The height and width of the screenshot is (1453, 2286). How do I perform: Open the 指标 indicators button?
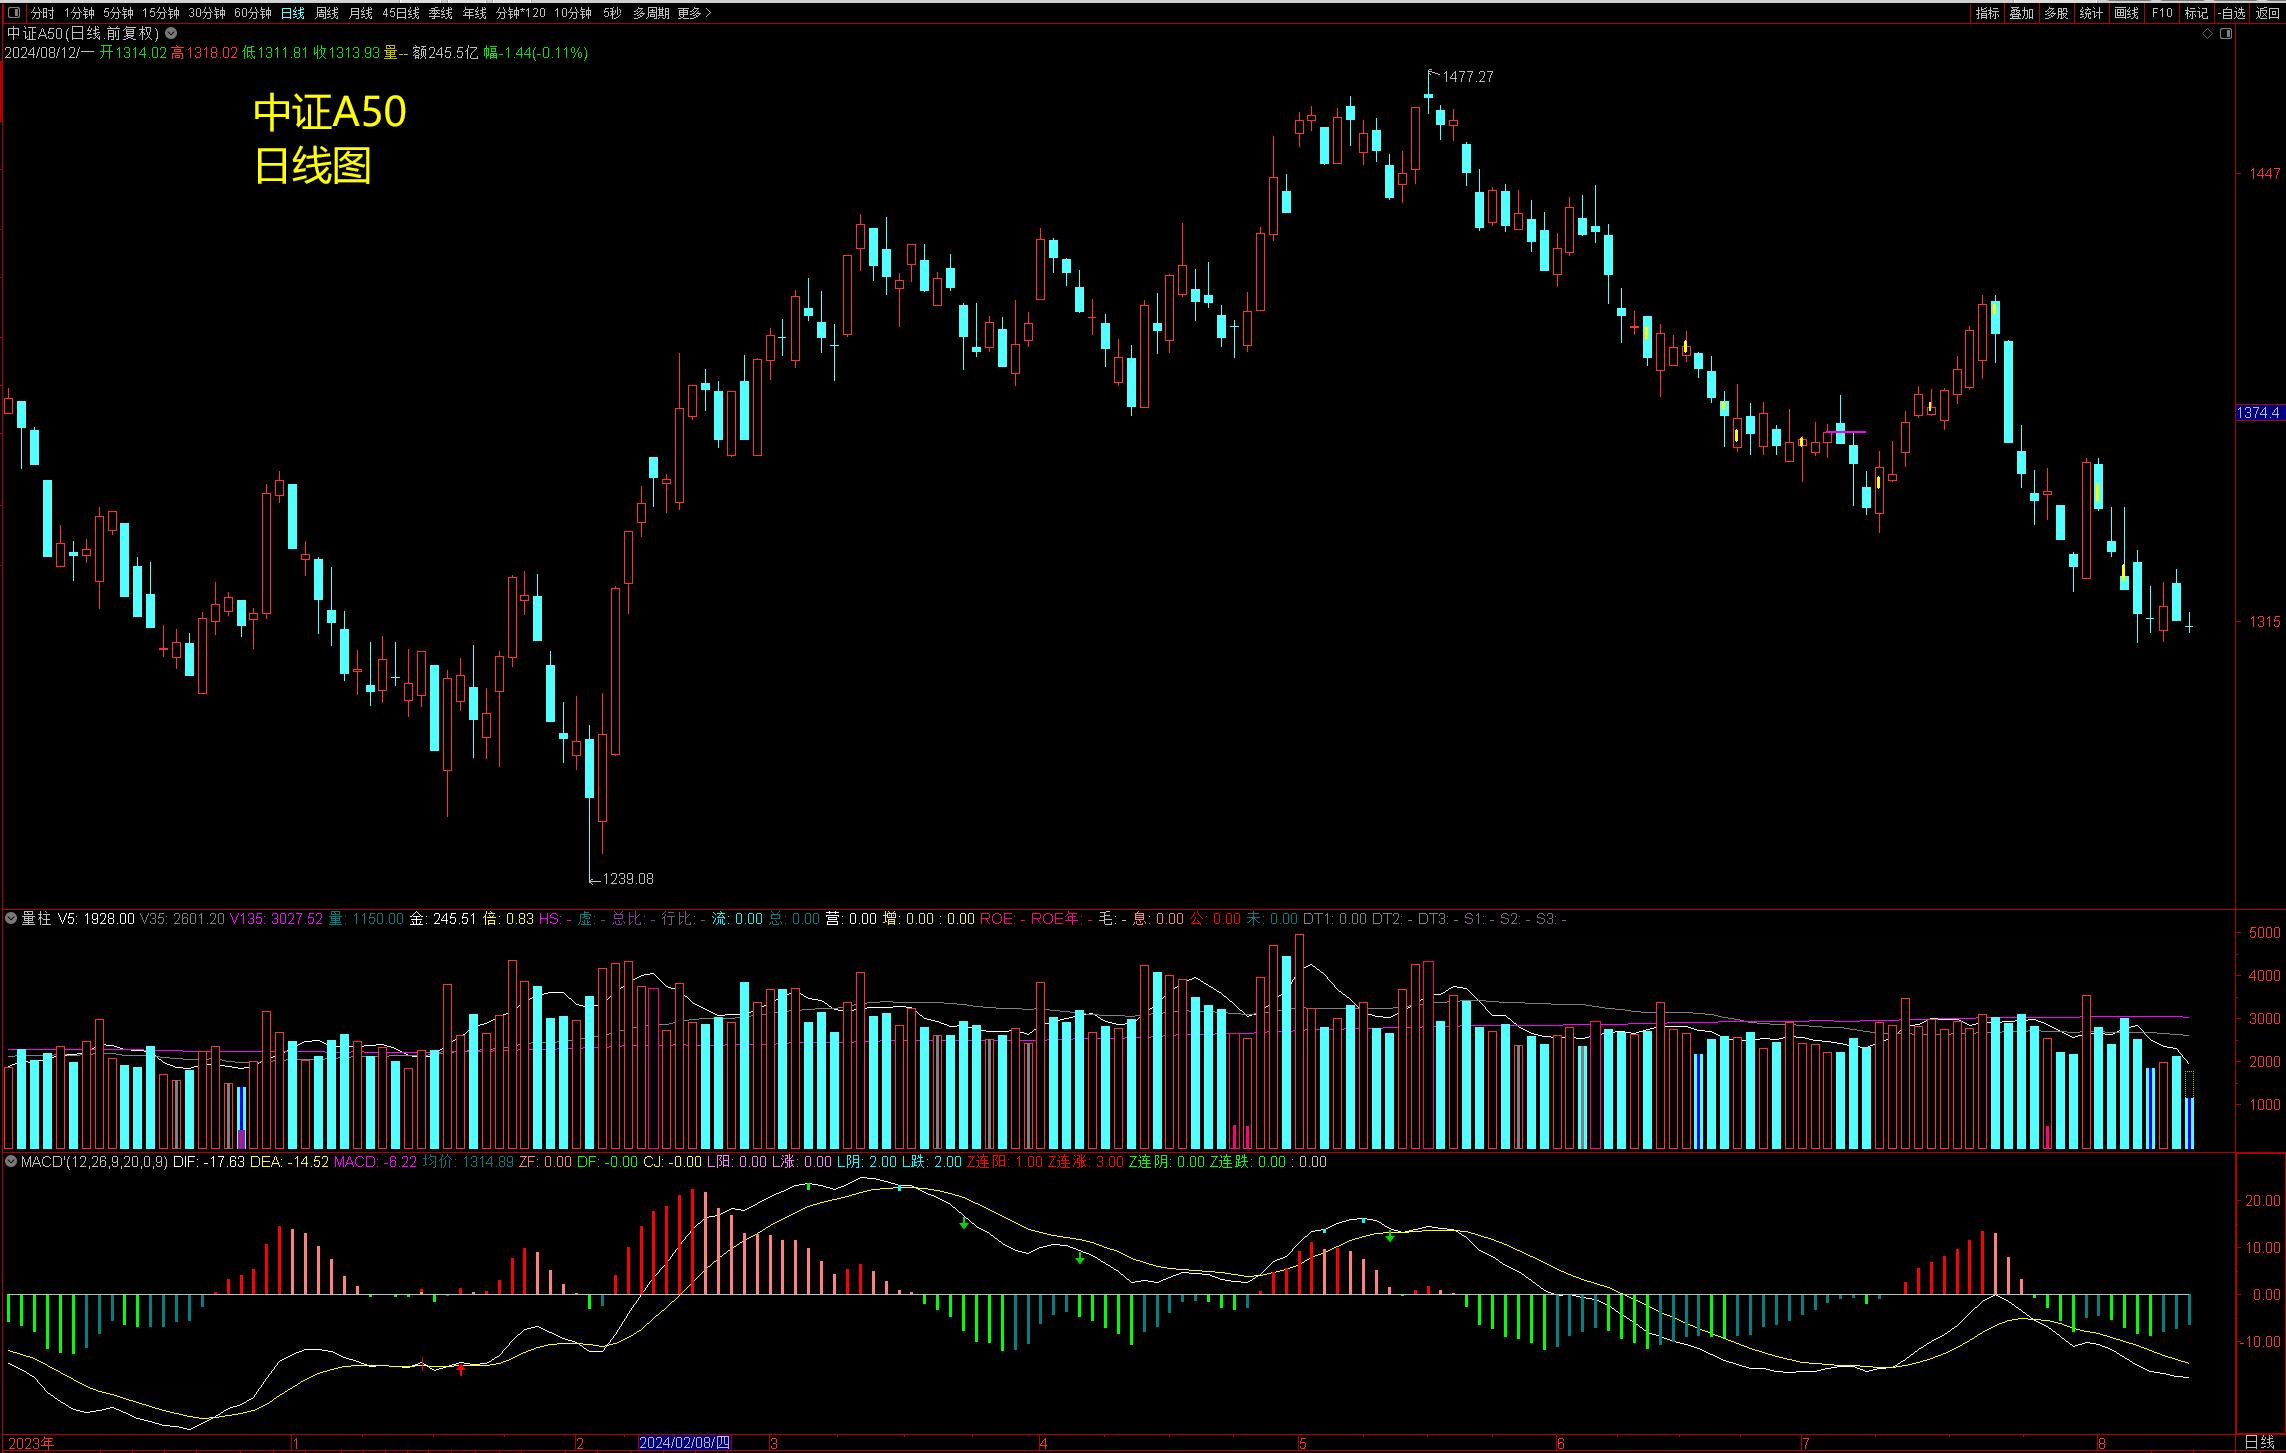[1987, 13]
